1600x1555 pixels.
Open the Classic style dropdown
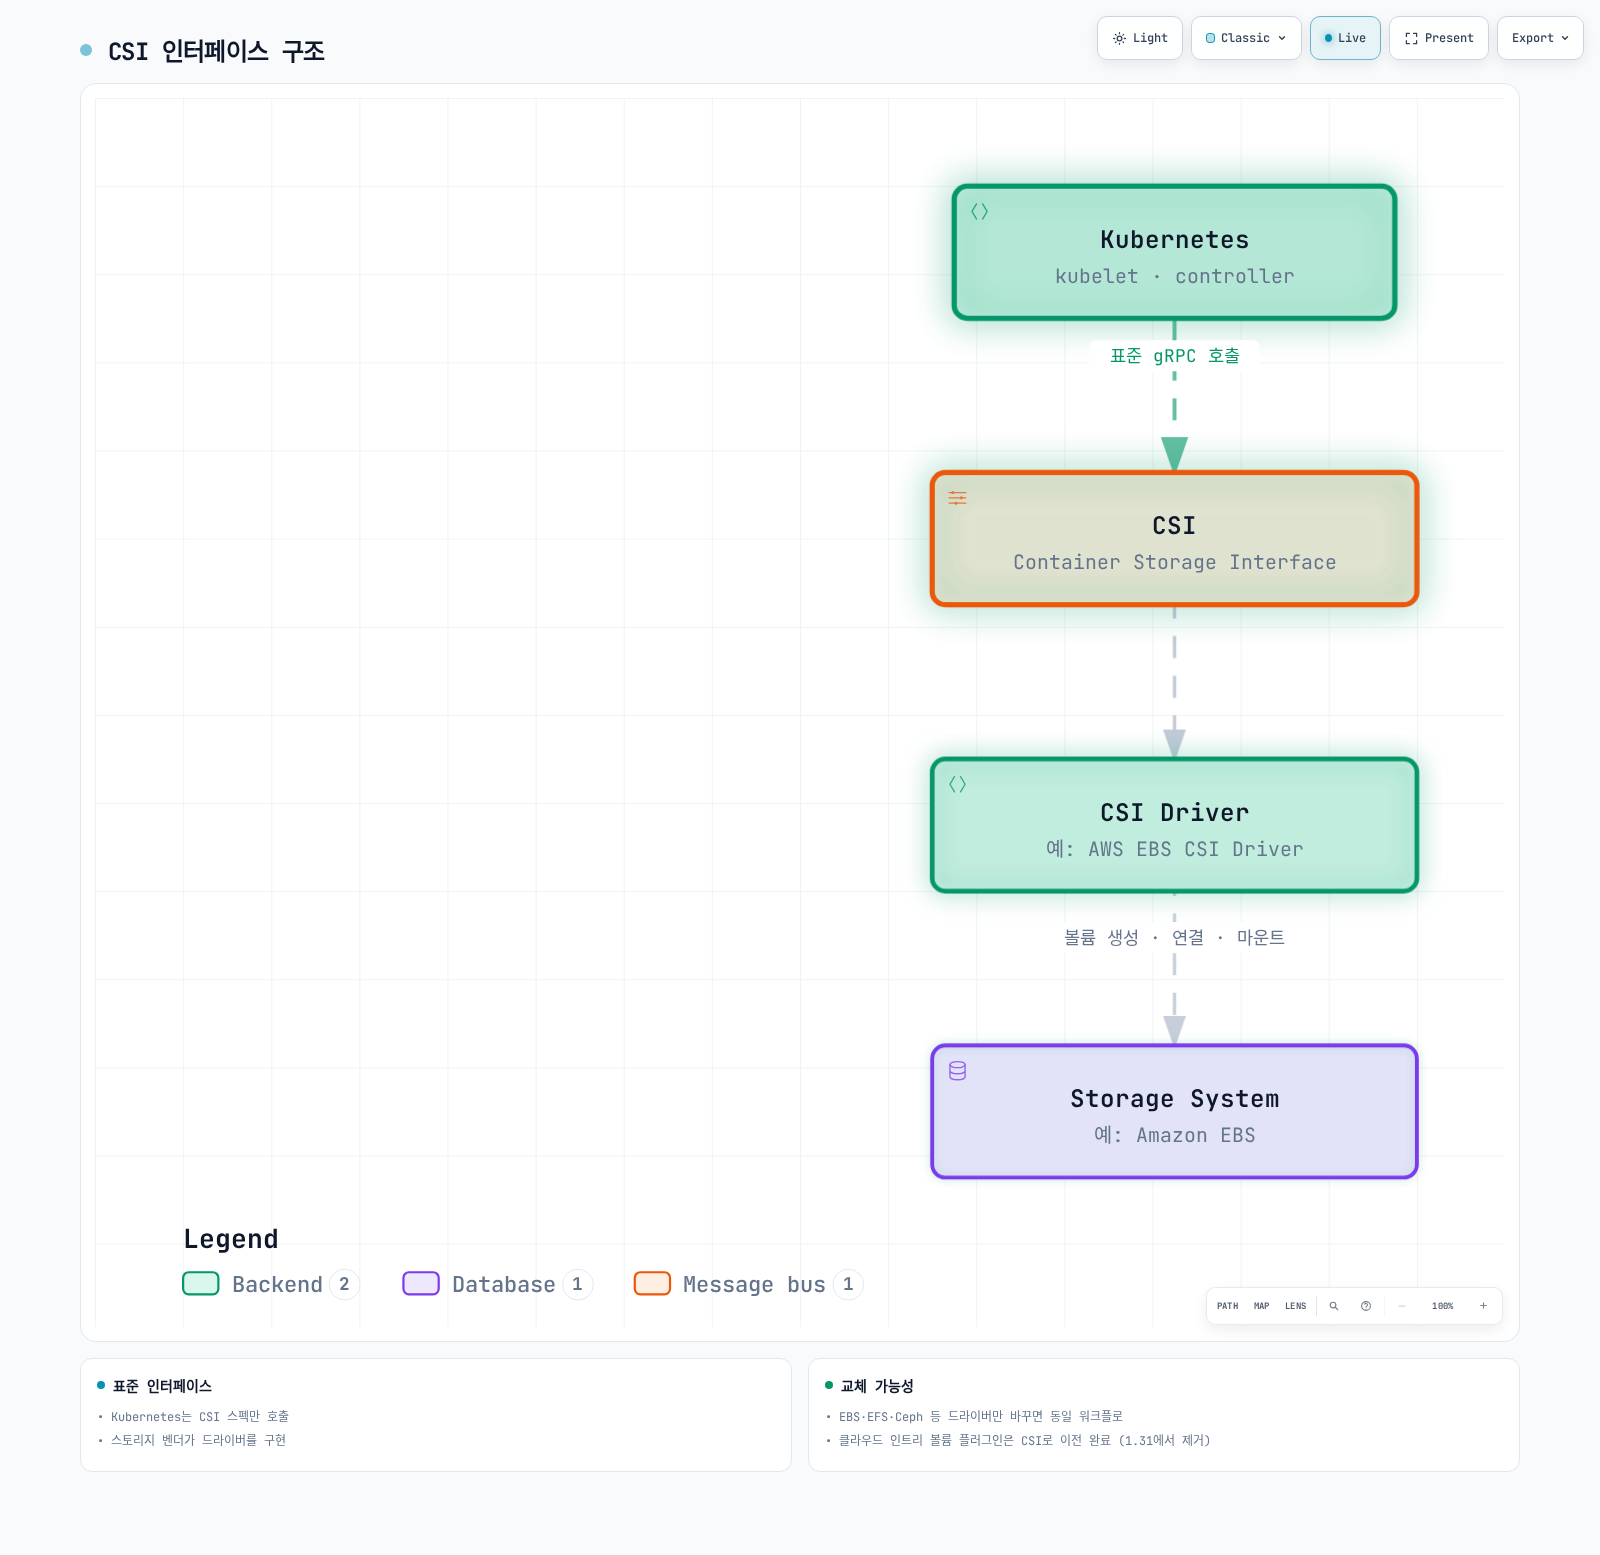tap(1246, 38)
